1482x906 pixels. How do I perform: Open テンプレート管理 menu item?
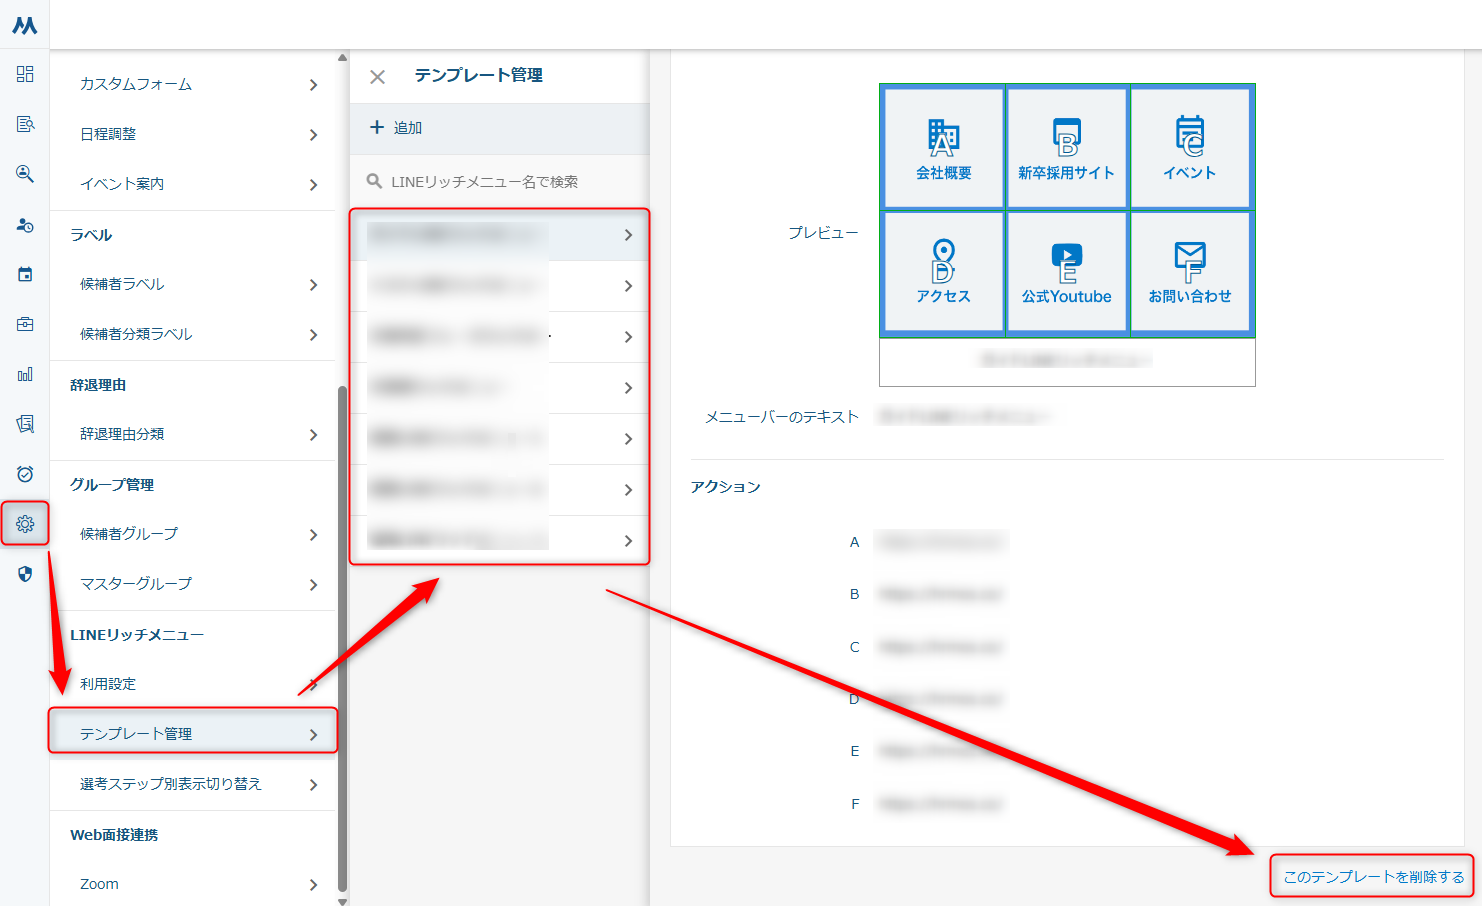(193, 733)
